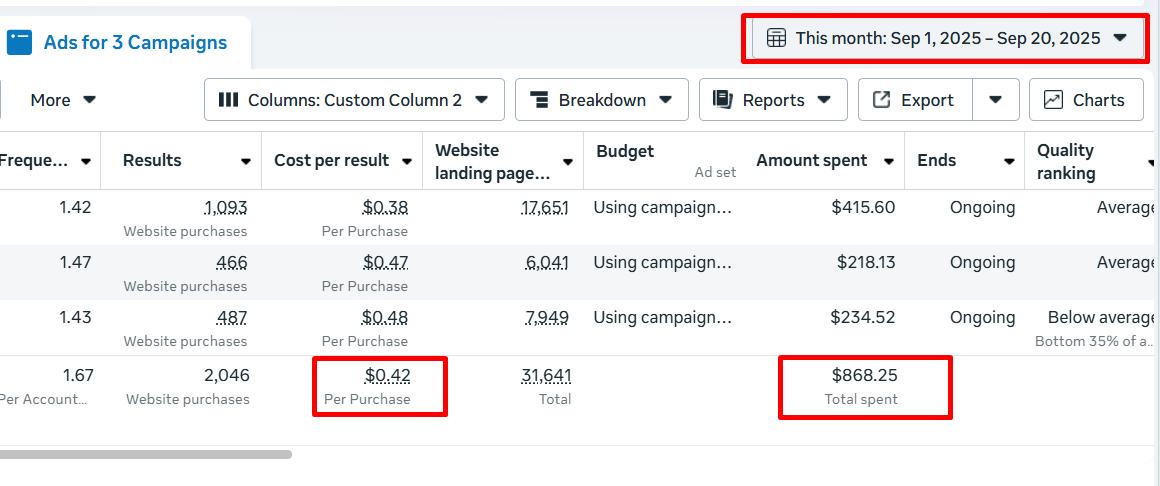Click the horizontal scrollbar below the table
Image resolution: width=1160 pixels, height=486 pixels.
click(146, 454)
